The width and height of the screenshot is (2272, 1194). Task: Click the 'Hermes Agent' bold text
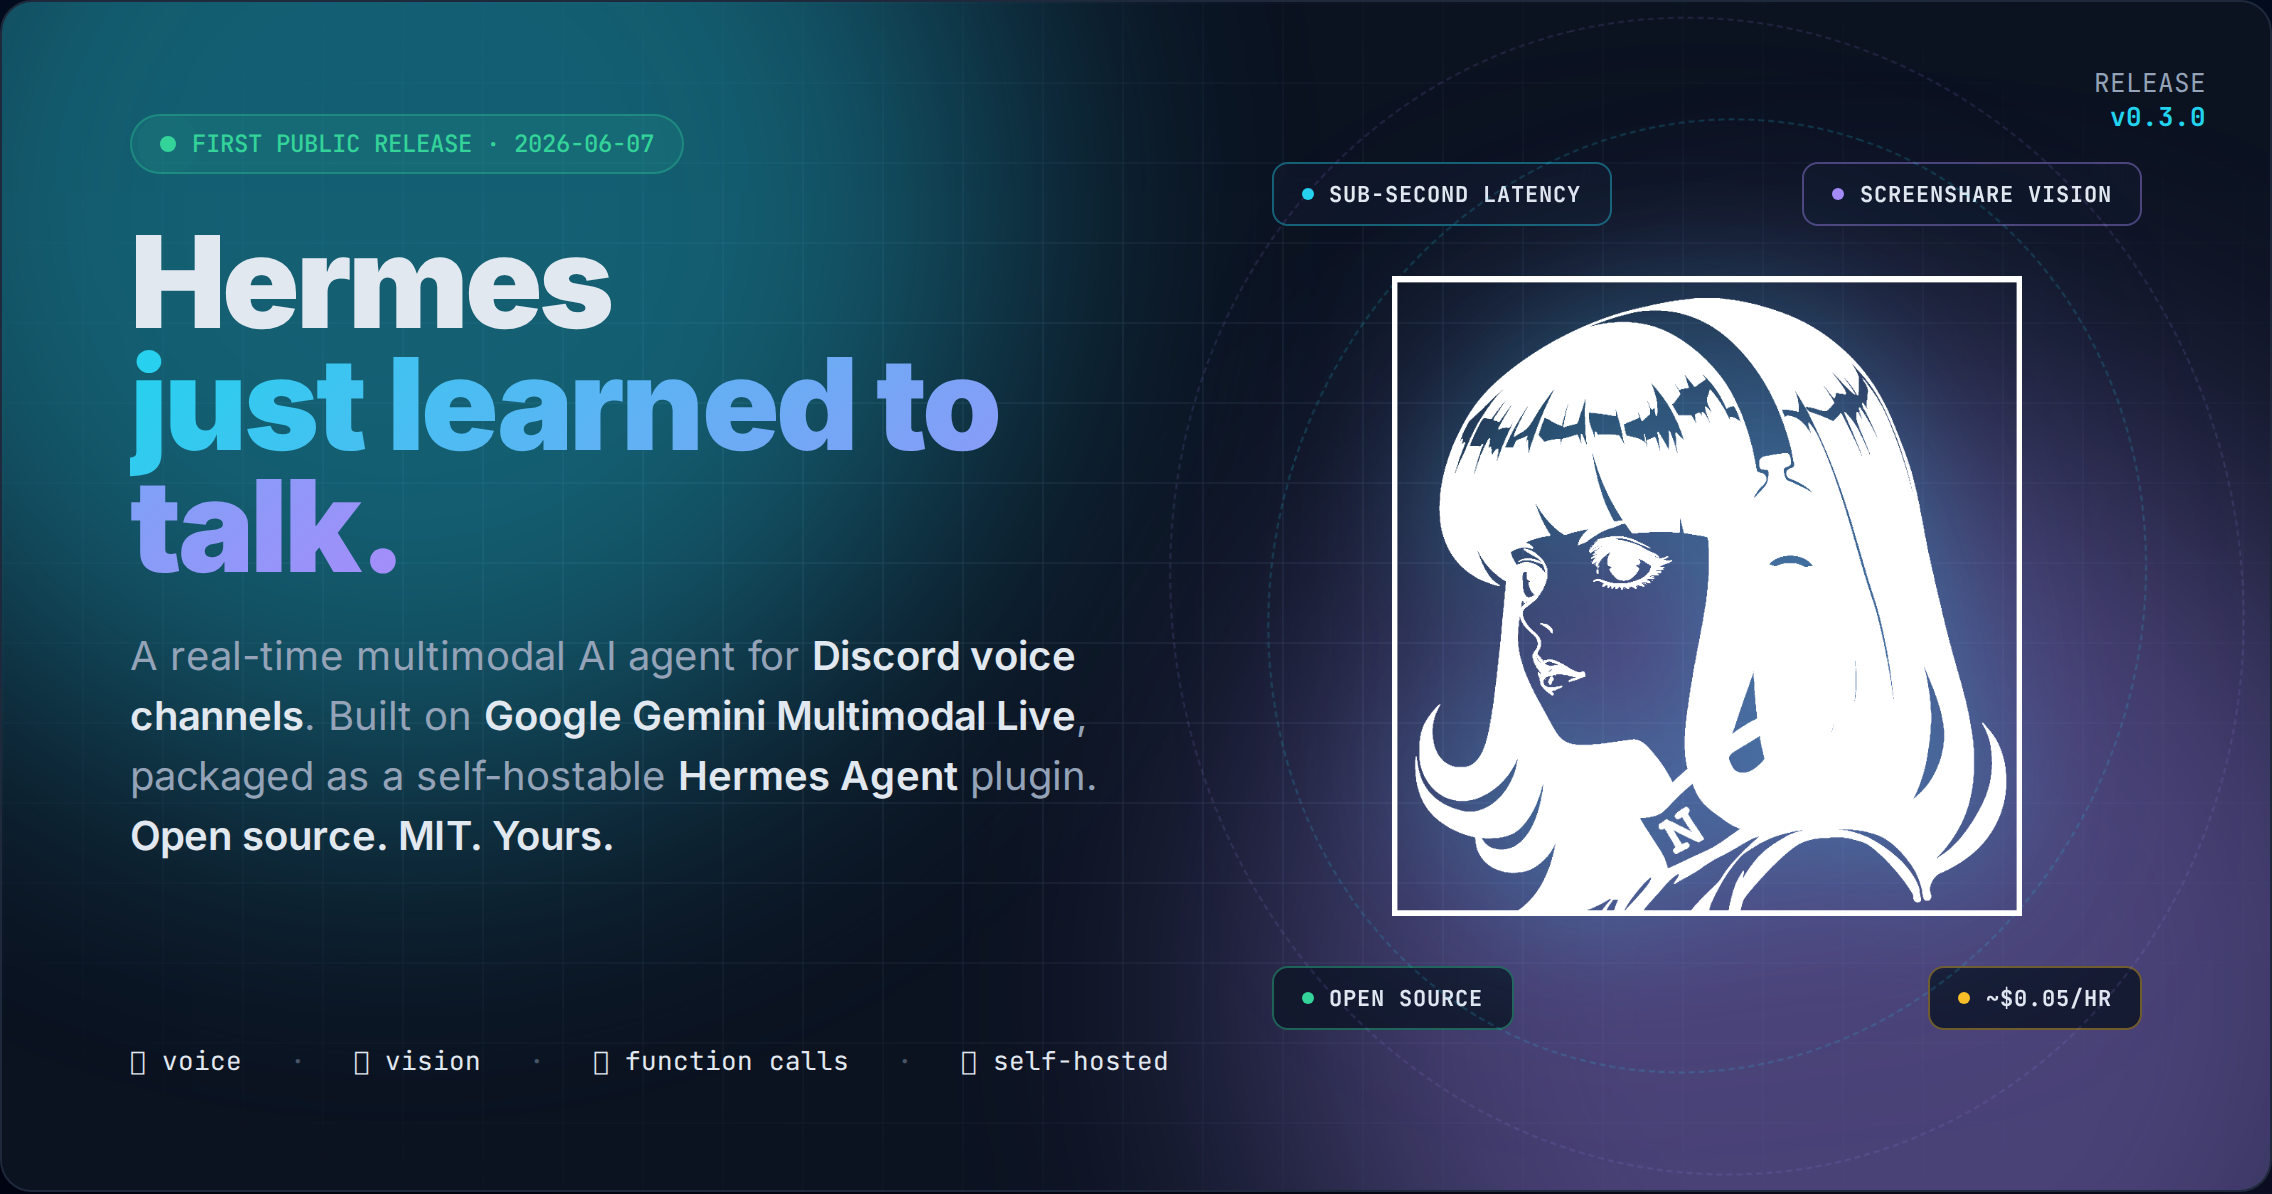click(818, 776)
